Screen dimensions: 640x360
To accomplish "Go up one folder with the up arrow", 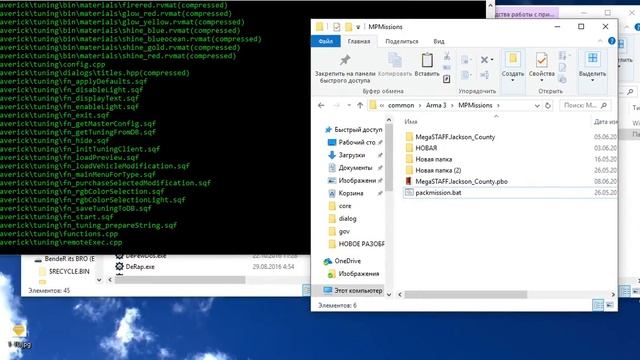I will tap(360, 105).
